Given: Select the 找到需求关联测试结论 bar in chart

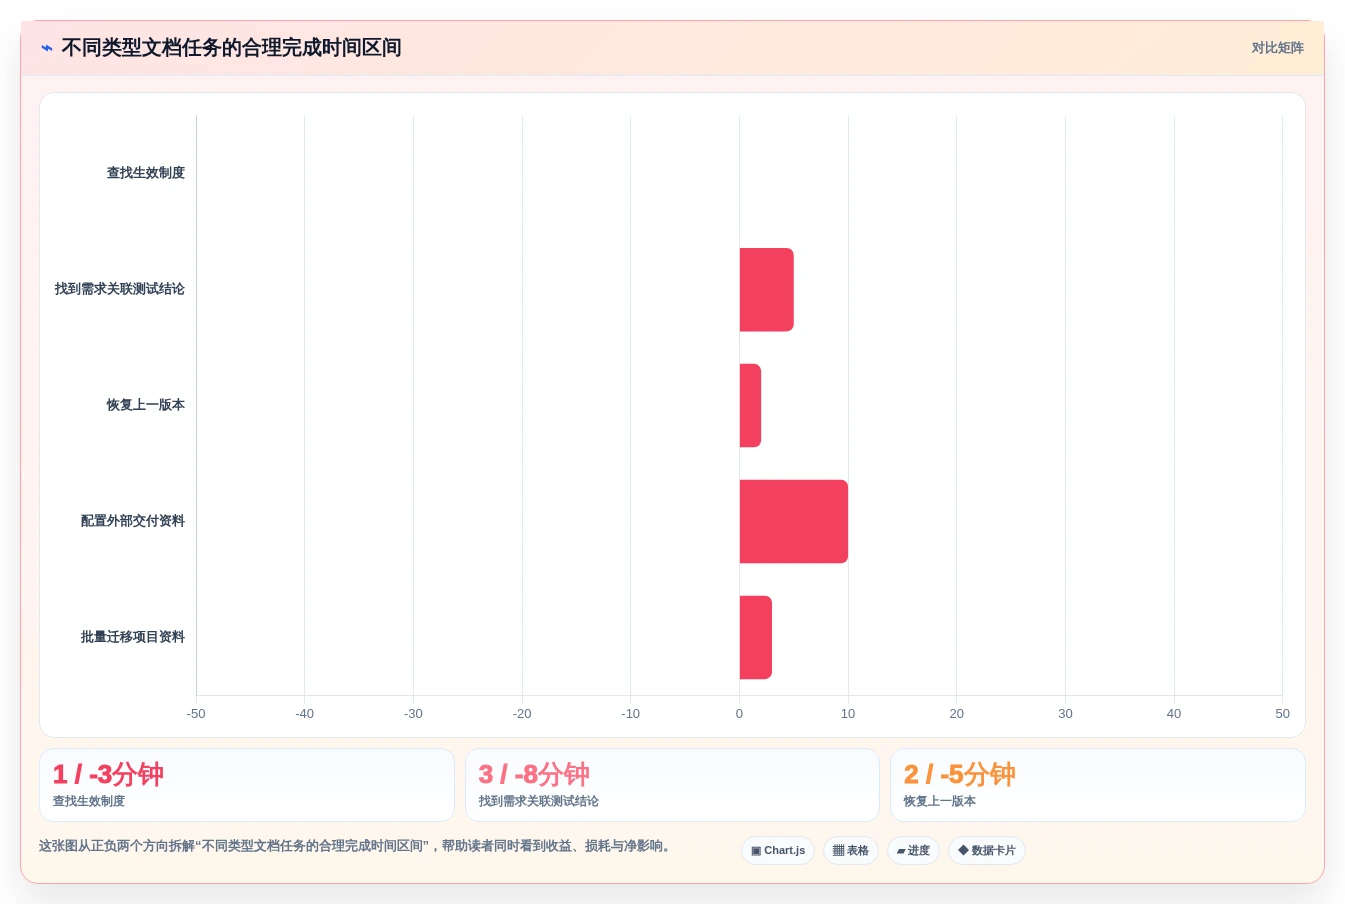Looking at the screenshot, I should pos(766,290).
